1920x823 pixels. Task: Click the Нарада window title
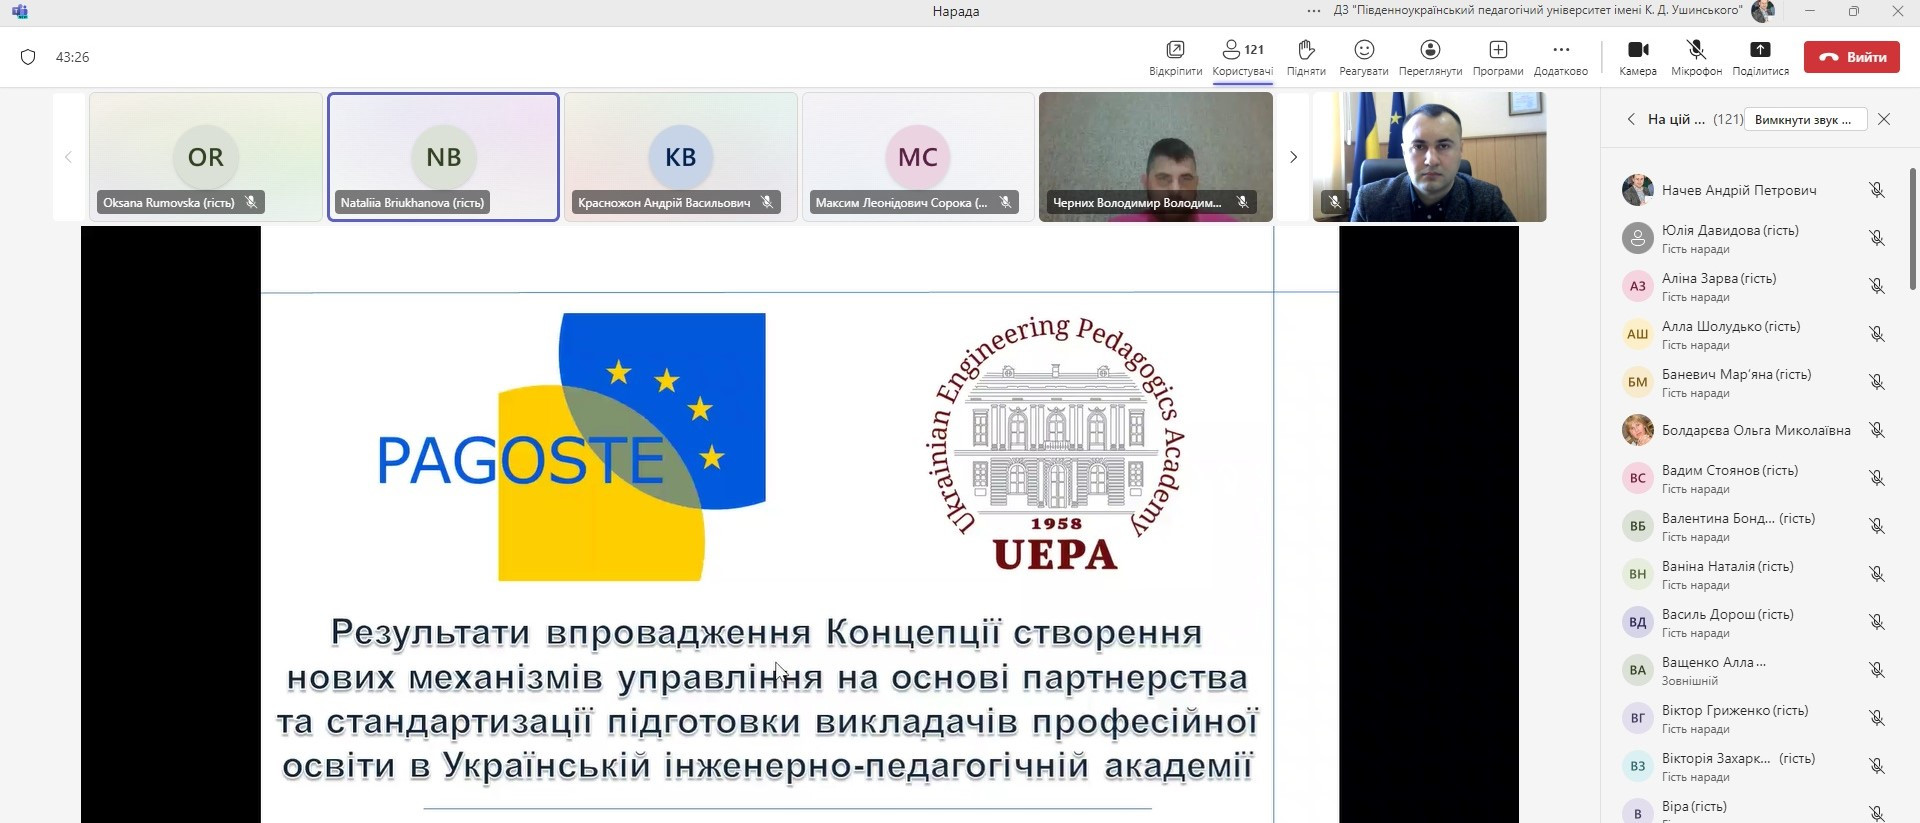[x=956, y=11]
